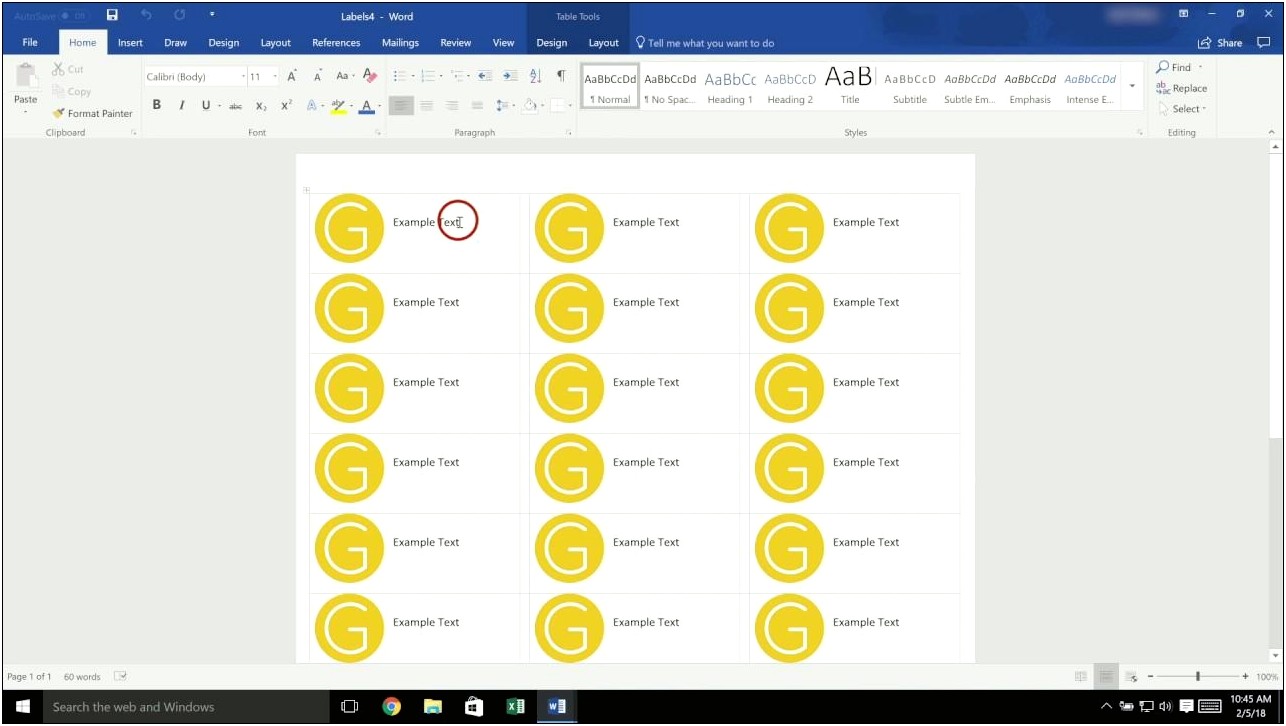The height and width of the screenshot is (726, 1286).
Task: Click Shrink Font icon
Action: pyautogui.click(x=317, y=76)
